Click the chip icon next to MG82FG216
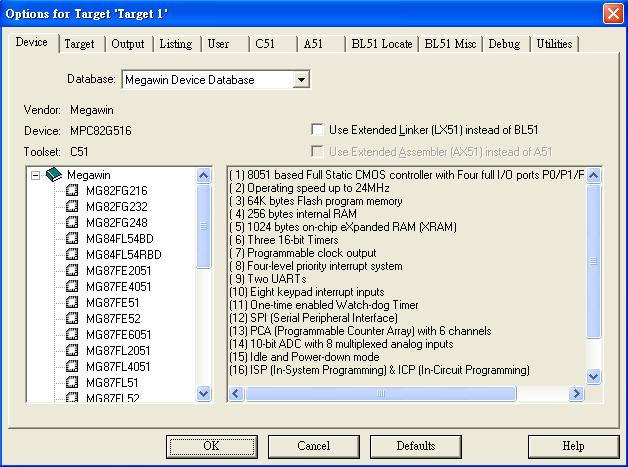The height and width of the screenshot is (467, 628). coord(72,191)
